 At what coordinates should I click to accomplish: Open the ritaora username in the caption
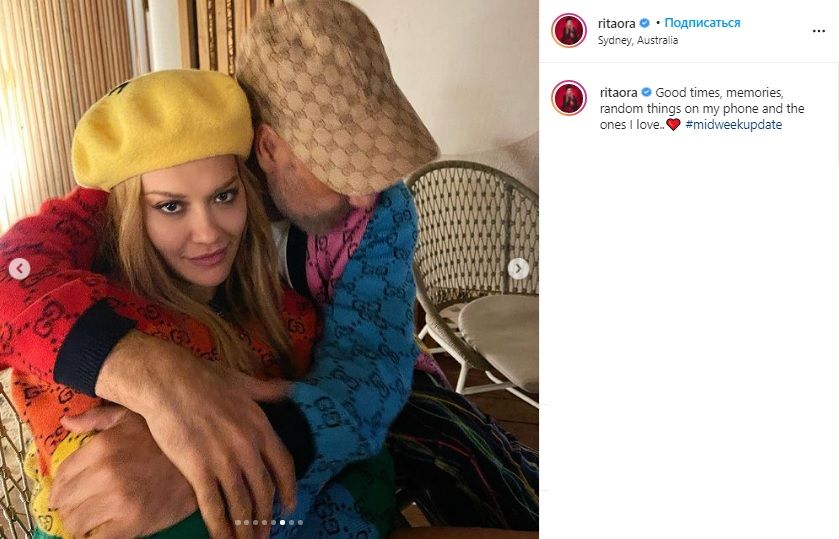pos(619,92)
